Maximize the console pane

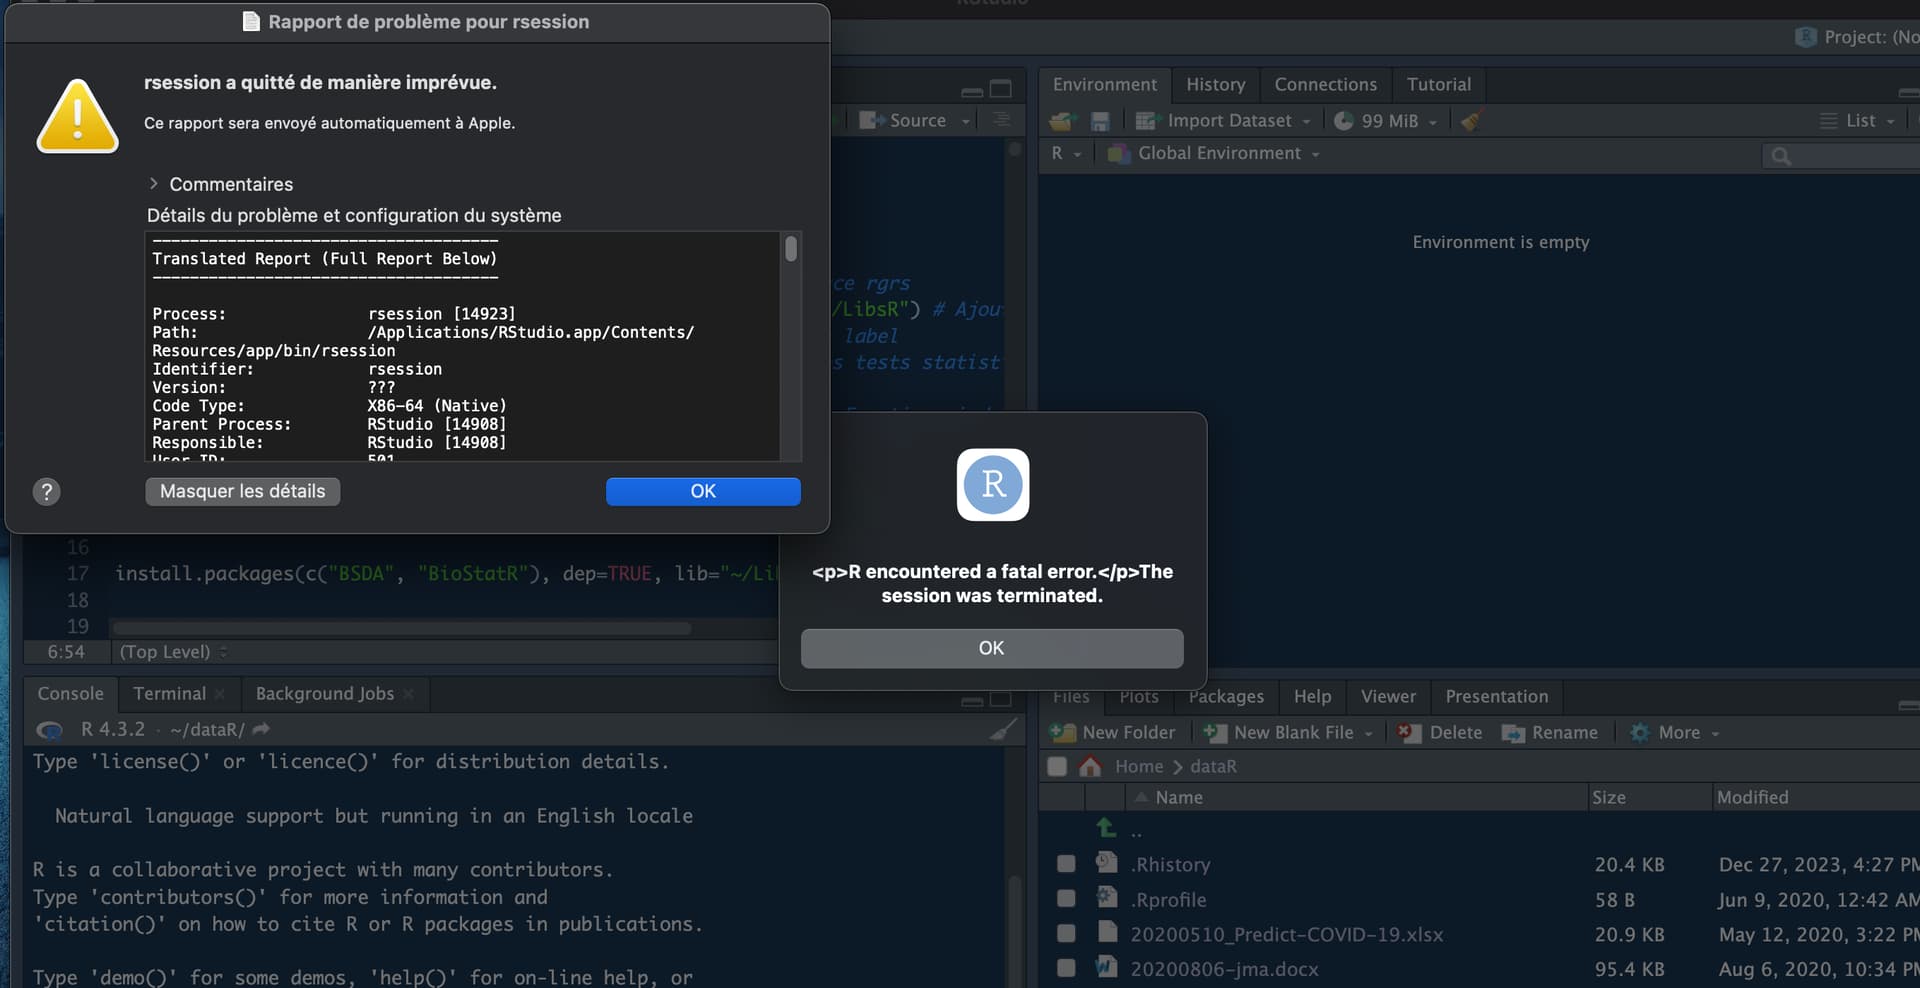tap(1001, 699)
